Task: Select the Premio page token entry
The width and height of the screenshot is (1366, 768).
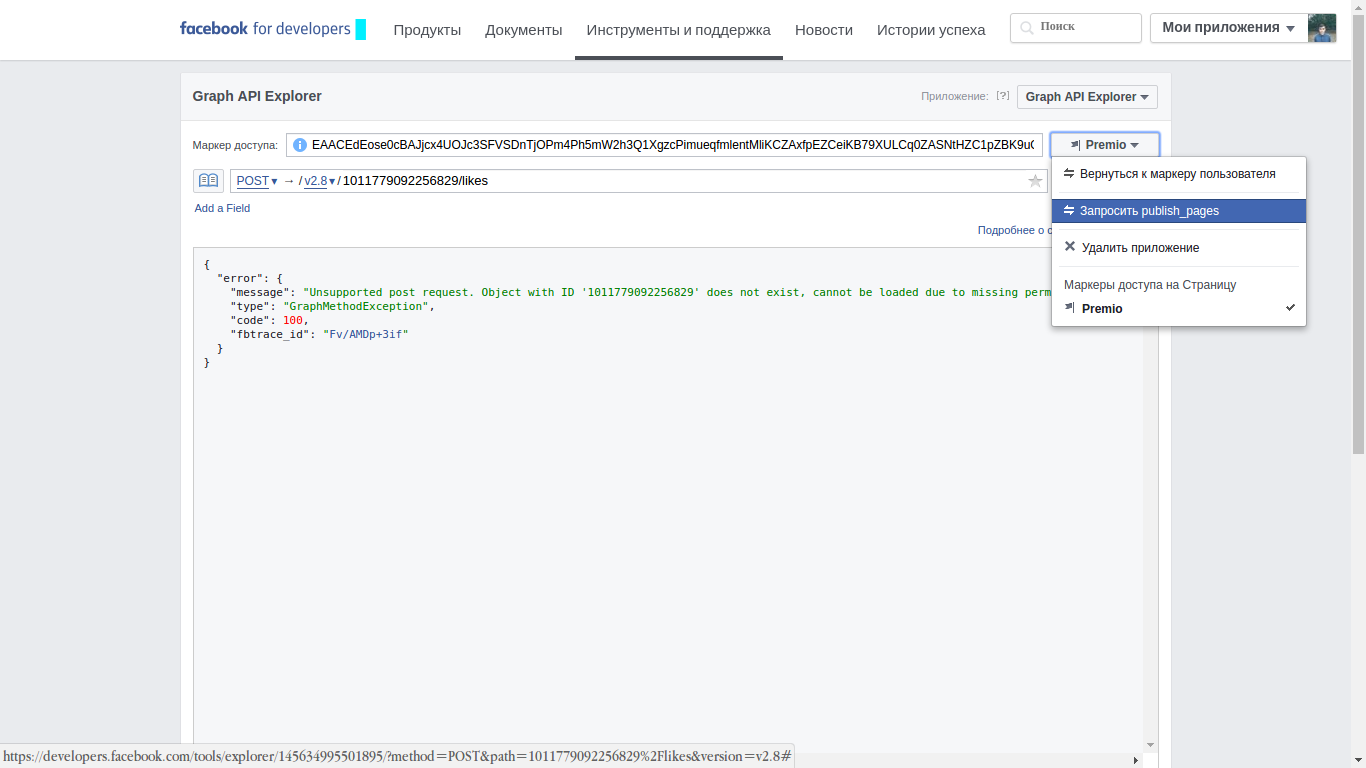Action: [x=1178, y=308]
